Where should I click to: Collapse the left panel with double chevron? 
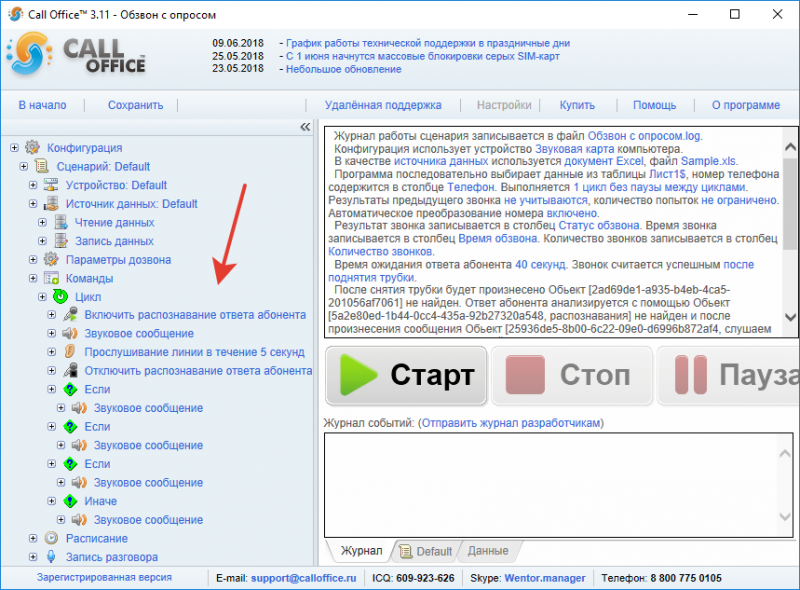305,127
